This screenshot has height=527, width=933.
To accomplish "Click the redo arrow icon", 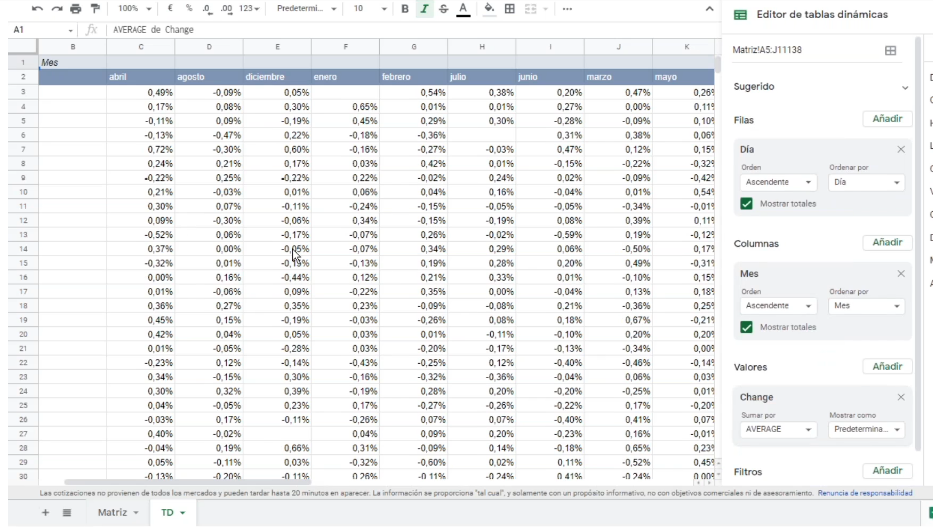I will [x=57, y=9].
